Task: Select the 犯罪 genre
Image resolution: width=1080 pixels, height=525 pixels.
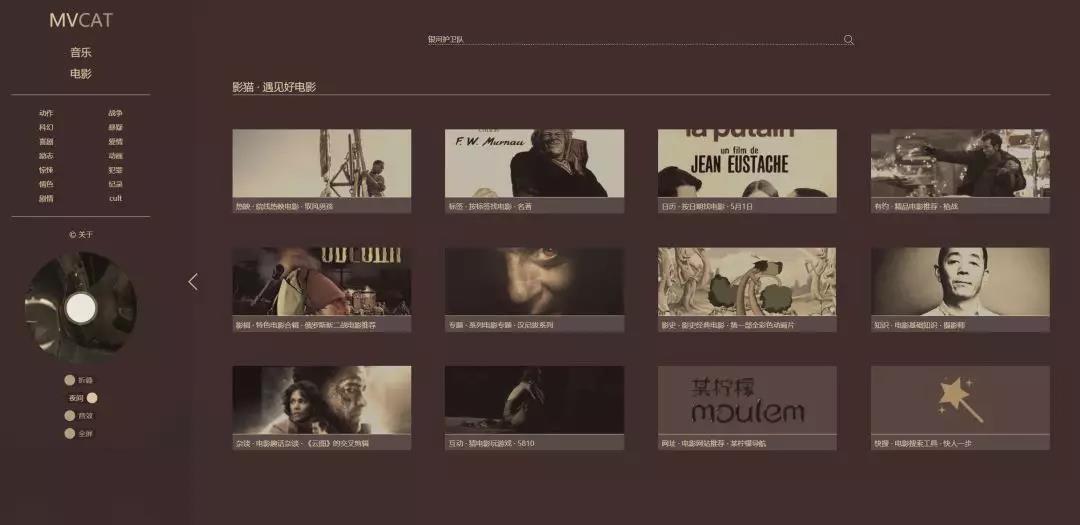Action: (x=115, y=170)
